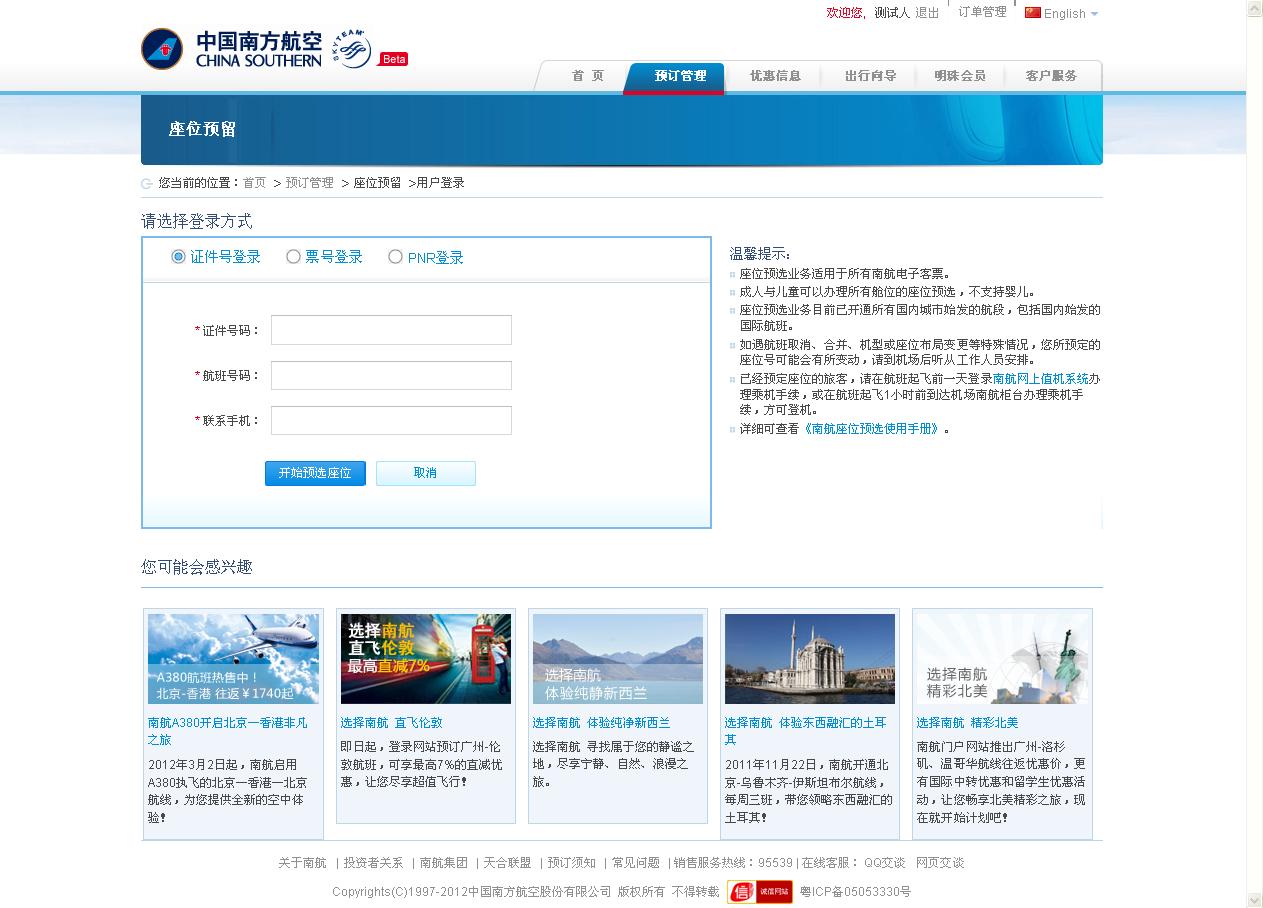The height and width of the screenshot is (908, 1263).
Task: Focus the 联系手机 input field
Action: [x=391, y=420]
